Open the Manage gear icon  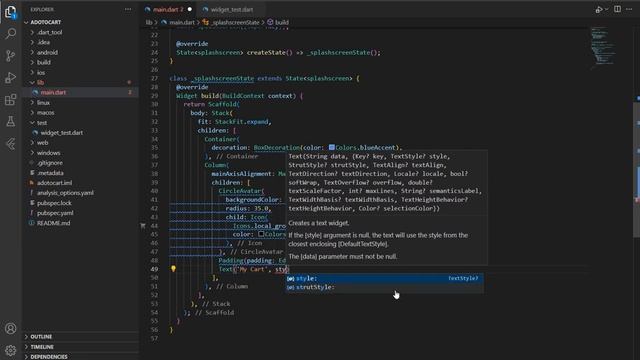(11, 350)
